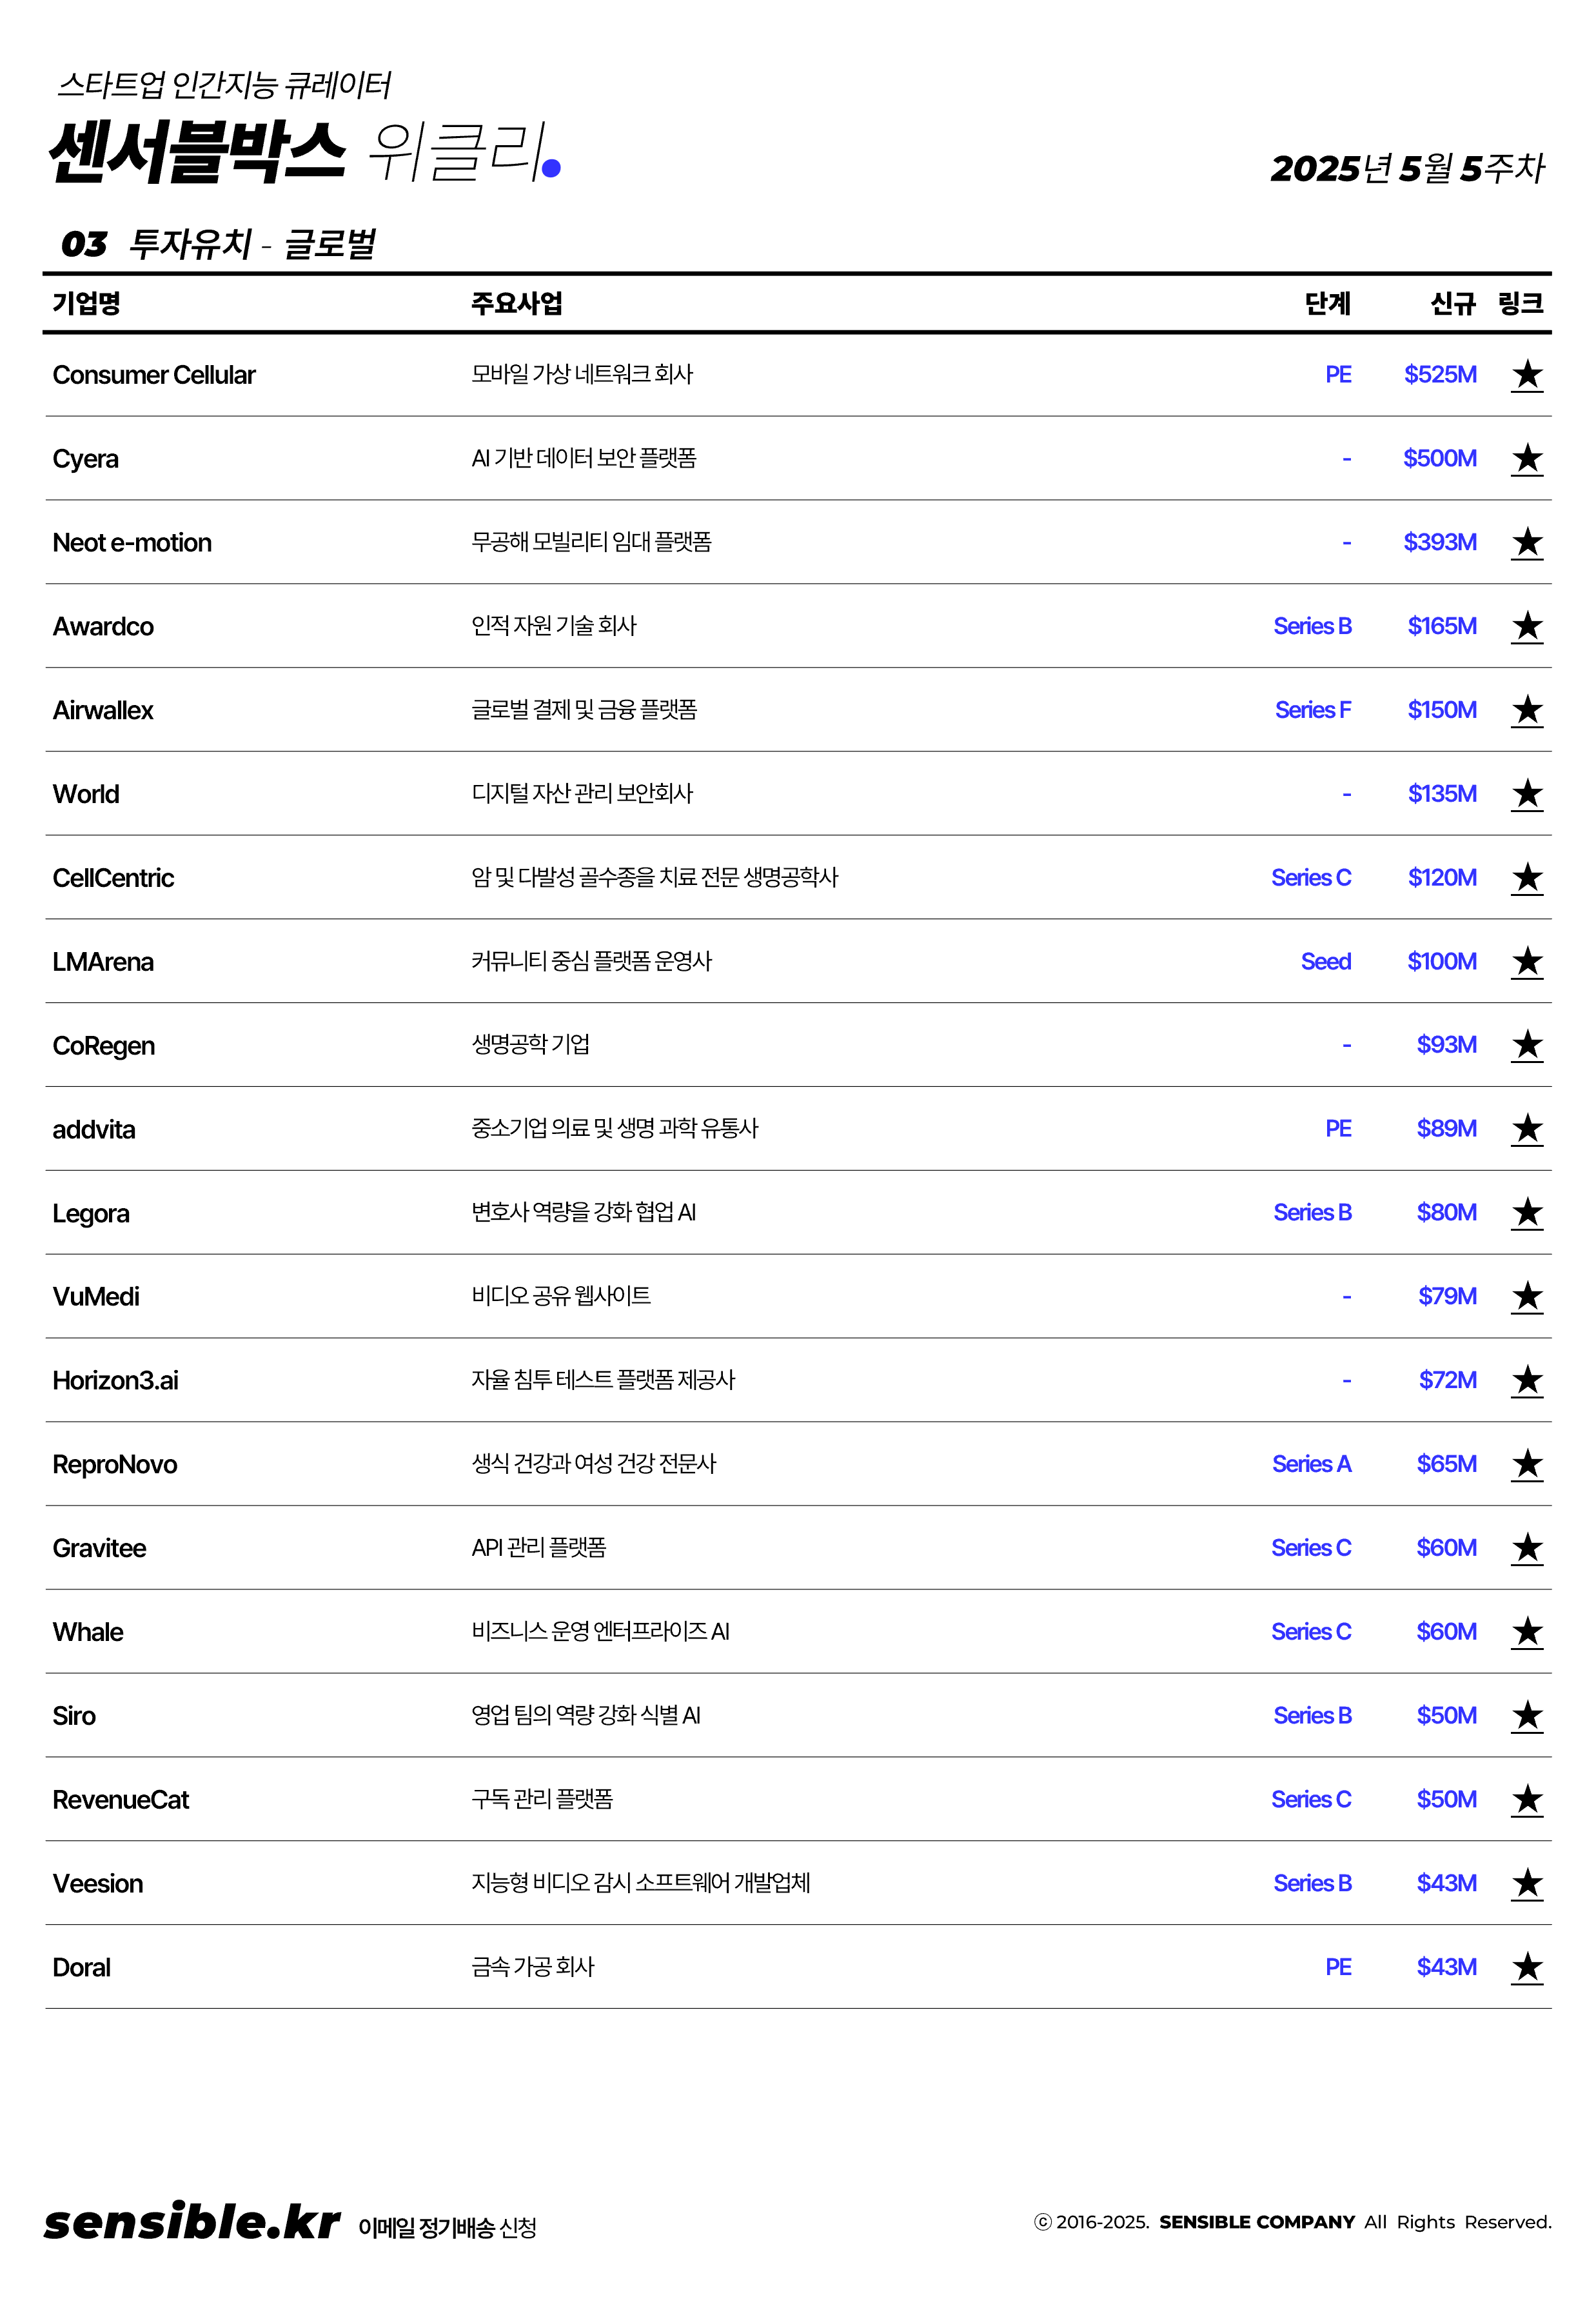Open the Airwallex row star link

point(1526,710)
